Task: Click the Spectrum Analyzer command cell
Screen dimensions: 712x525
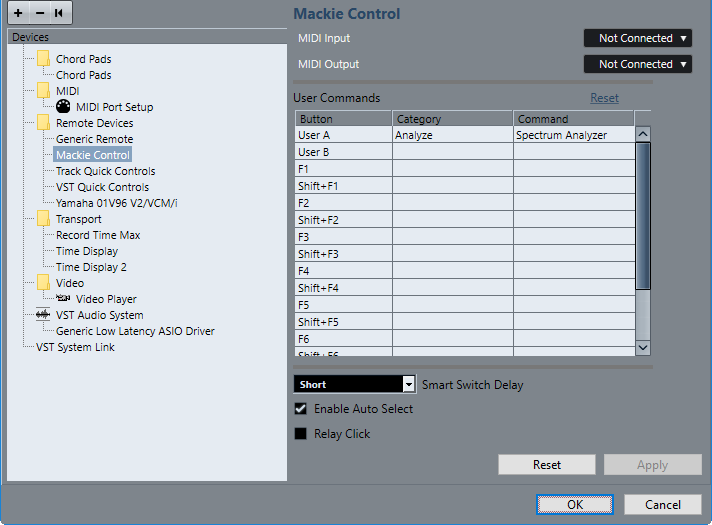Action: (574, 135)
